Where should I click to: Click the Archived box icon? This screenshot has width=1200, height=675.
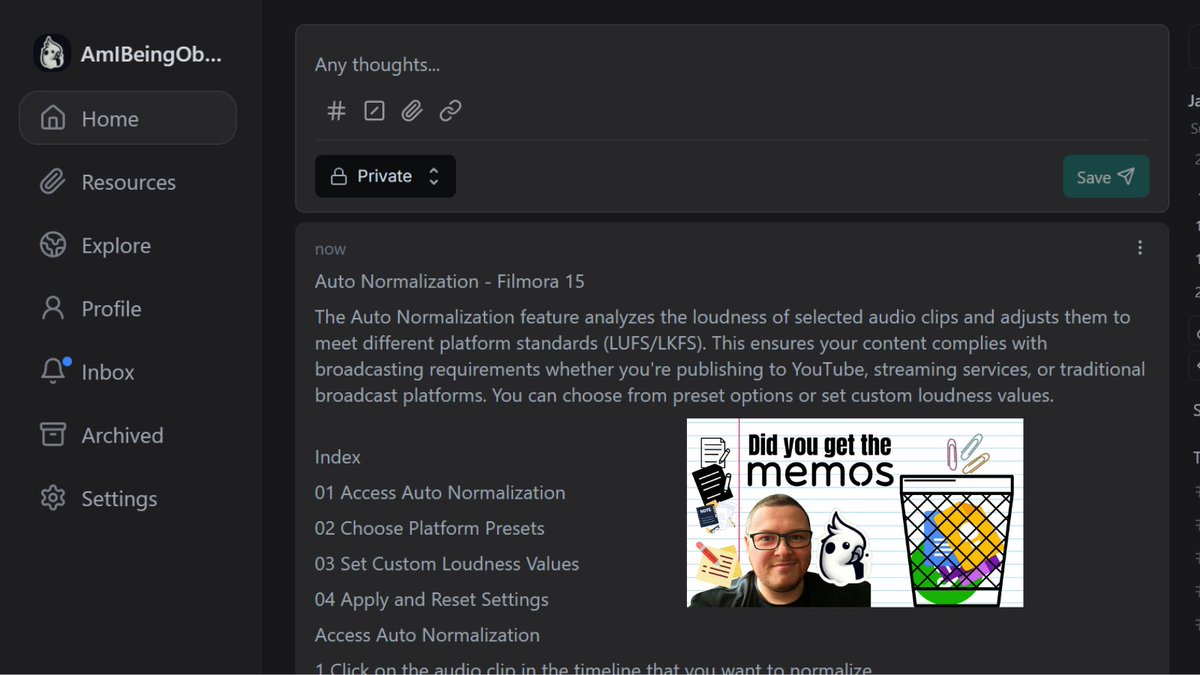tap(52, 435)
